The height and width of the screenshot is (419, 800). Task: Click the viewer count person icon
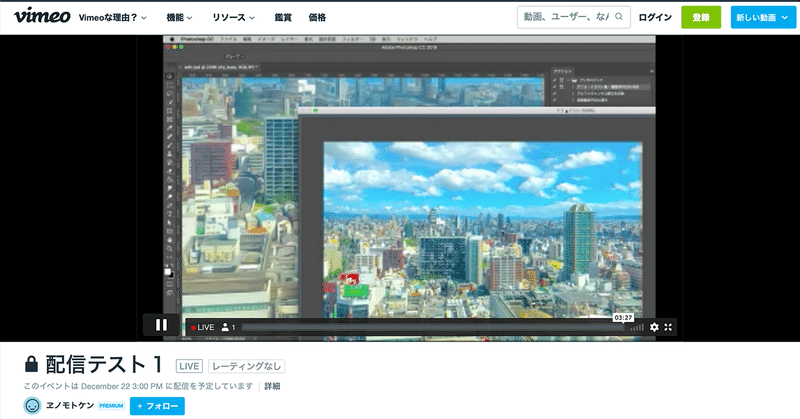coord(225,327)
